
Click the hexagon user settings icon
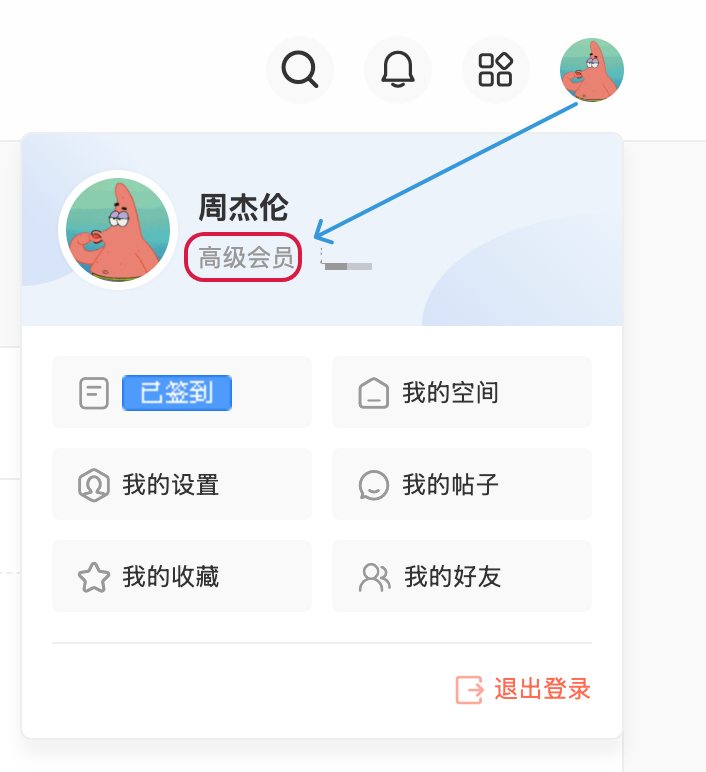94,485
